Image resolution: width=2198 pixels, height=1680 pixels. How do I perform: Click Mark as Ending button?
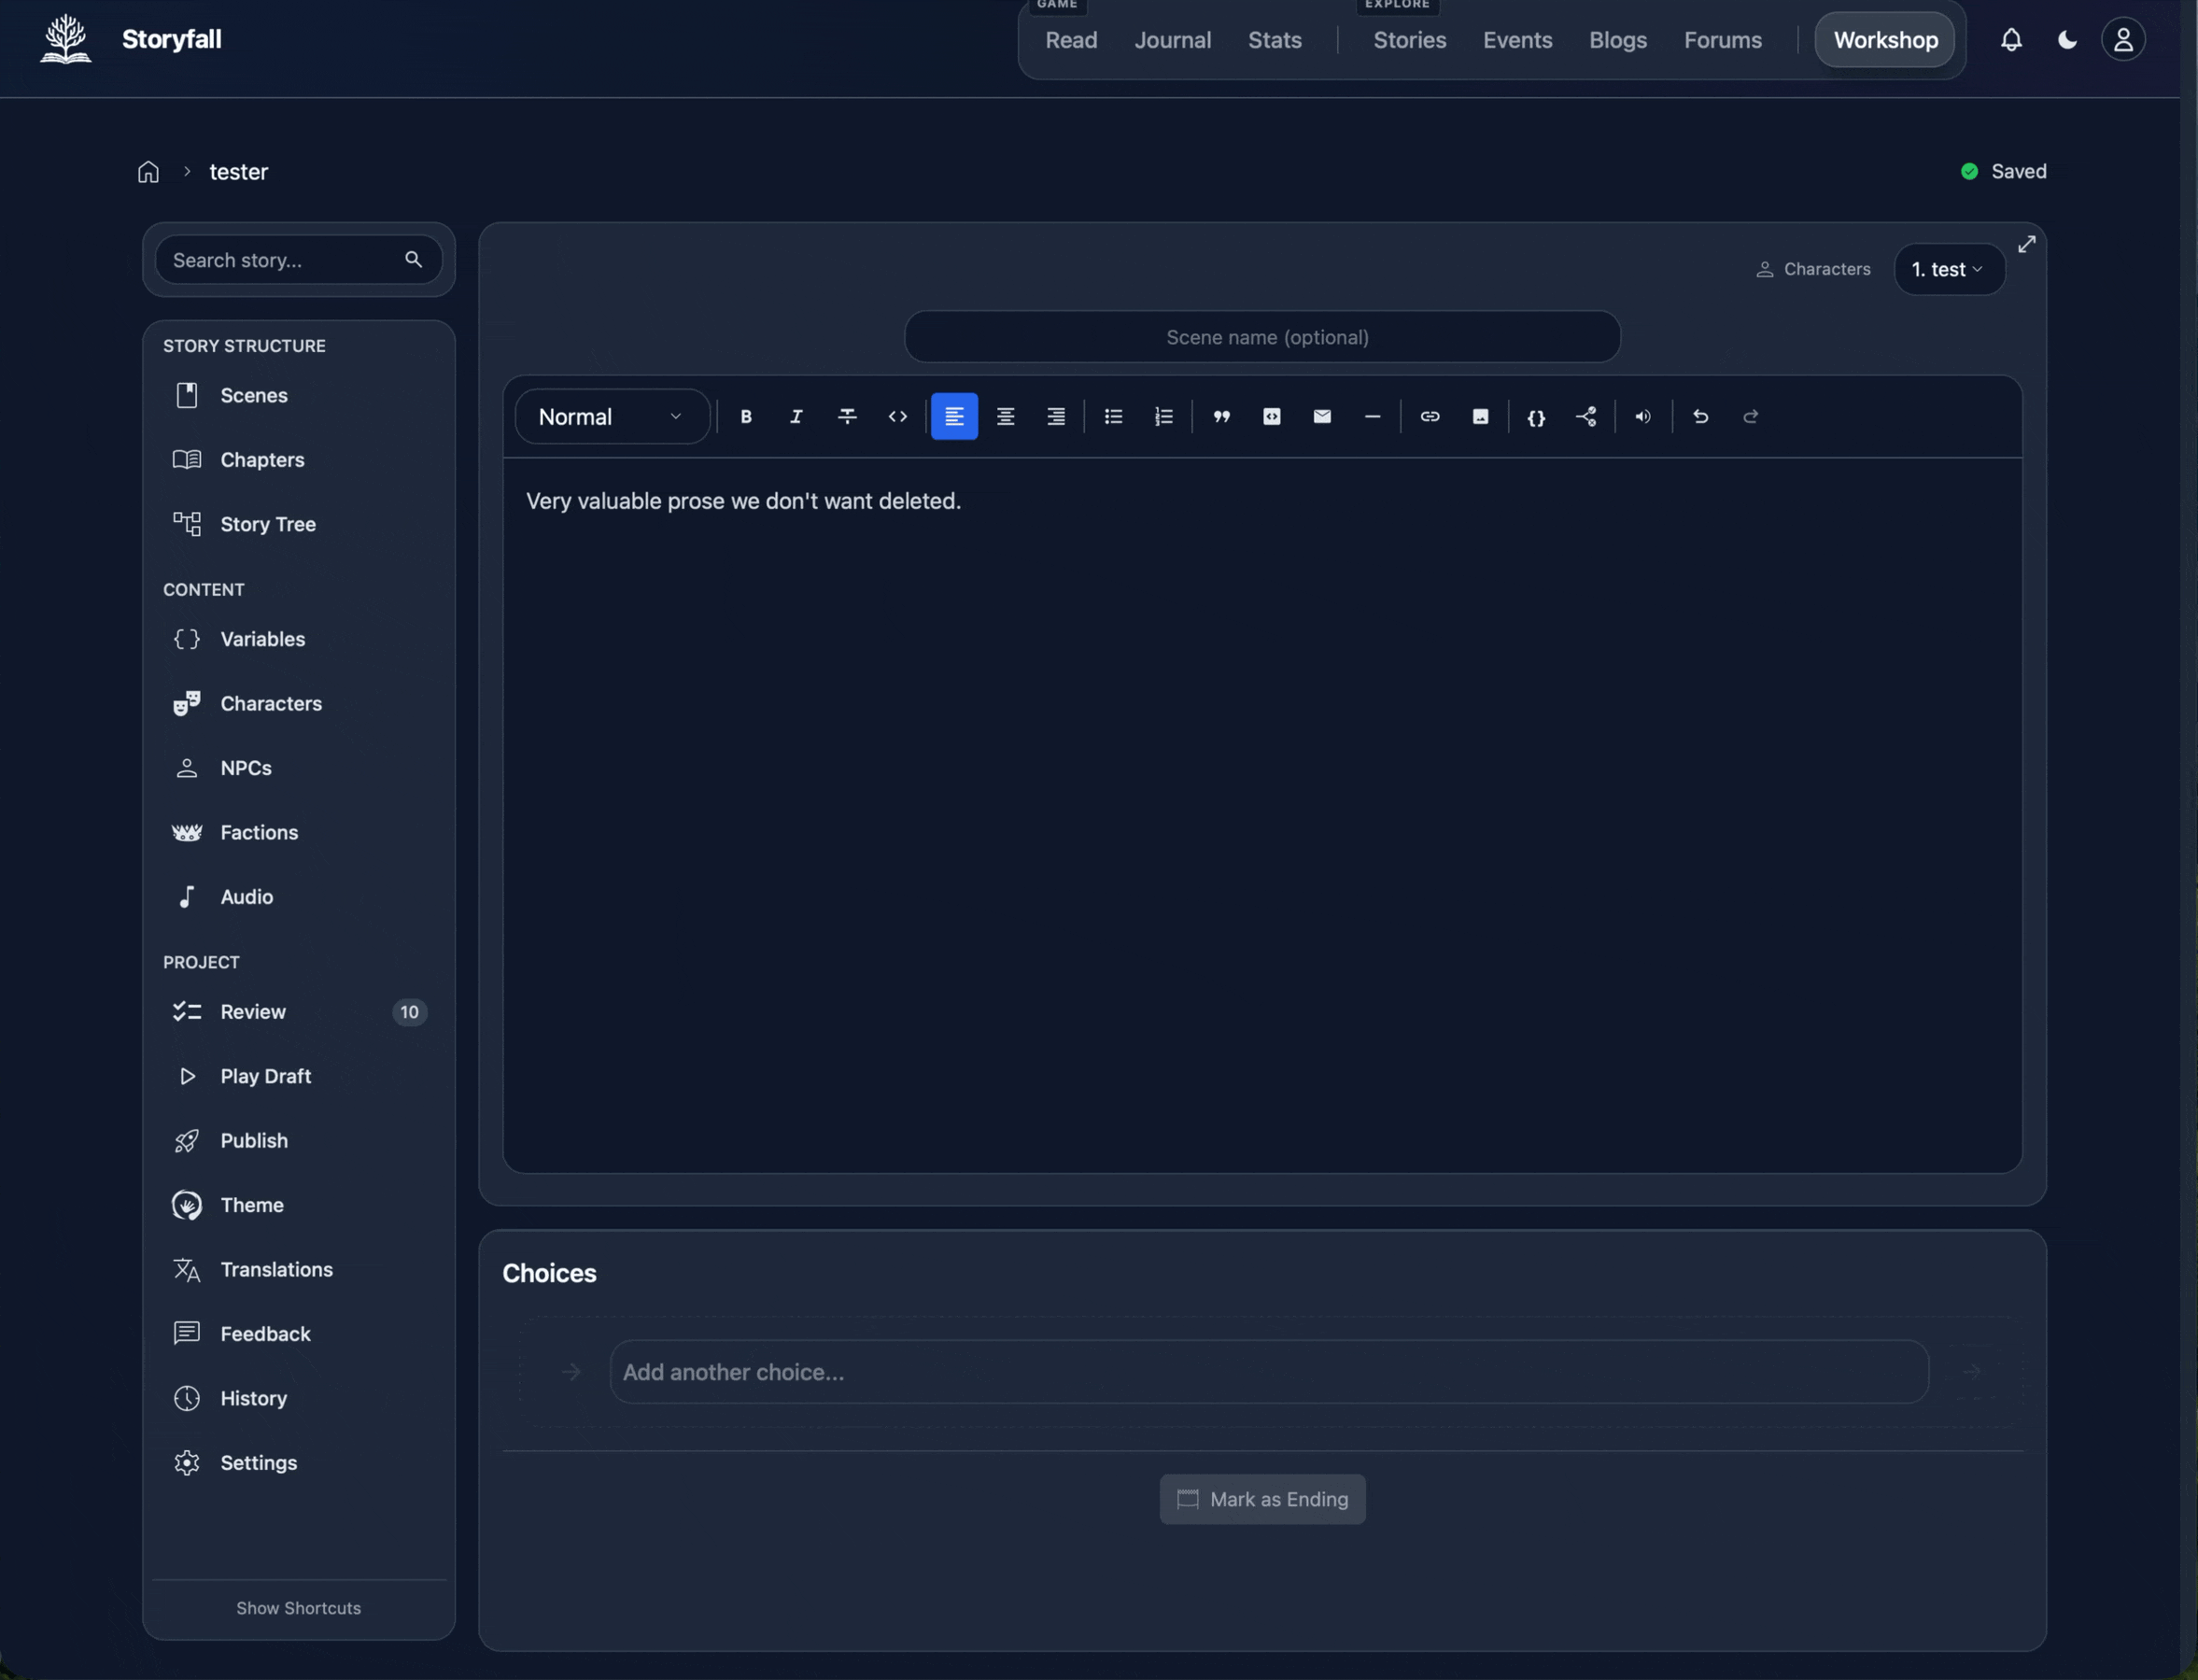tap(1262, 1499)
